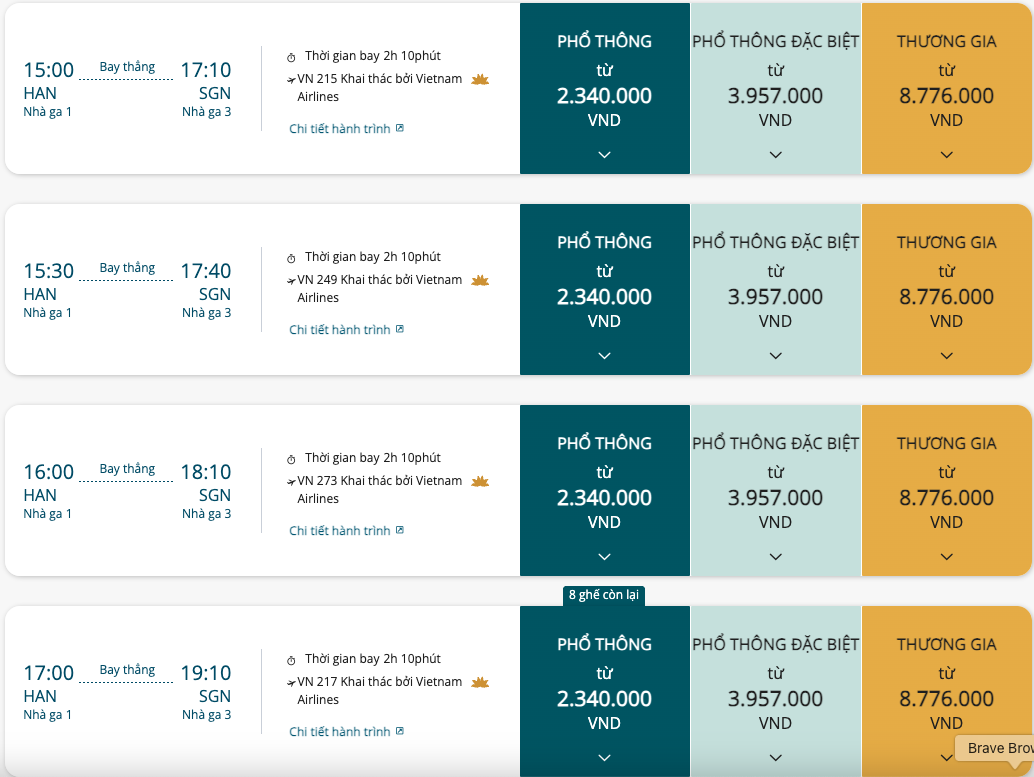Click the airplane icon next to VN 249
1034x777 pixels.
pyautogui.click(x=291, y=281)
